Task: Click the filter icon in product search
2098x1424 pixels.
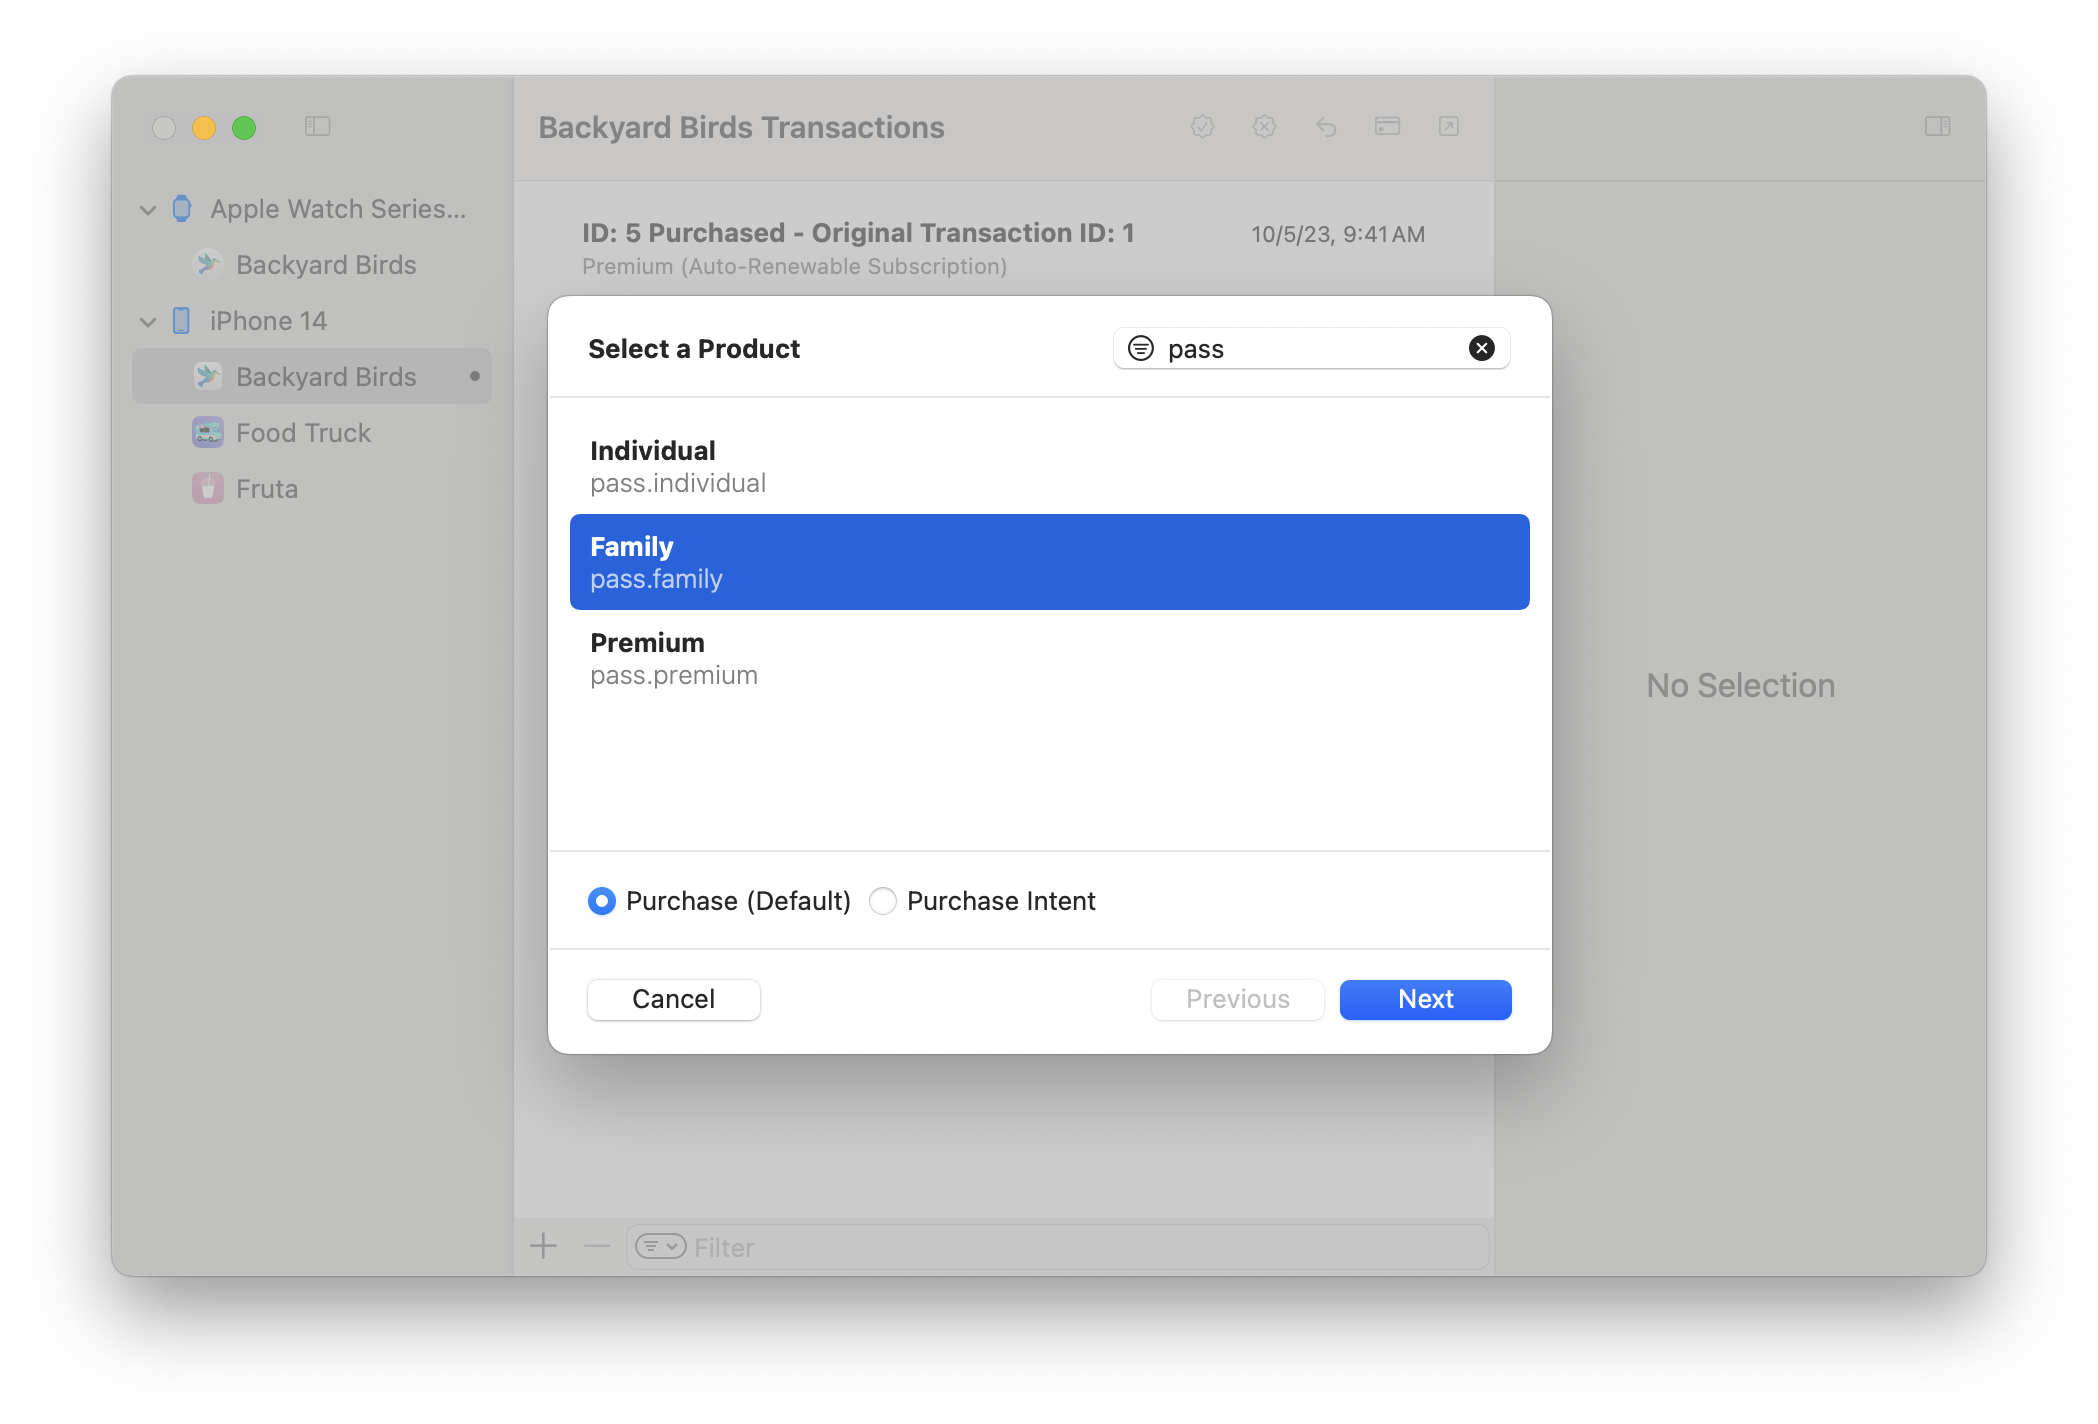Action: (x=1140, y=348)
